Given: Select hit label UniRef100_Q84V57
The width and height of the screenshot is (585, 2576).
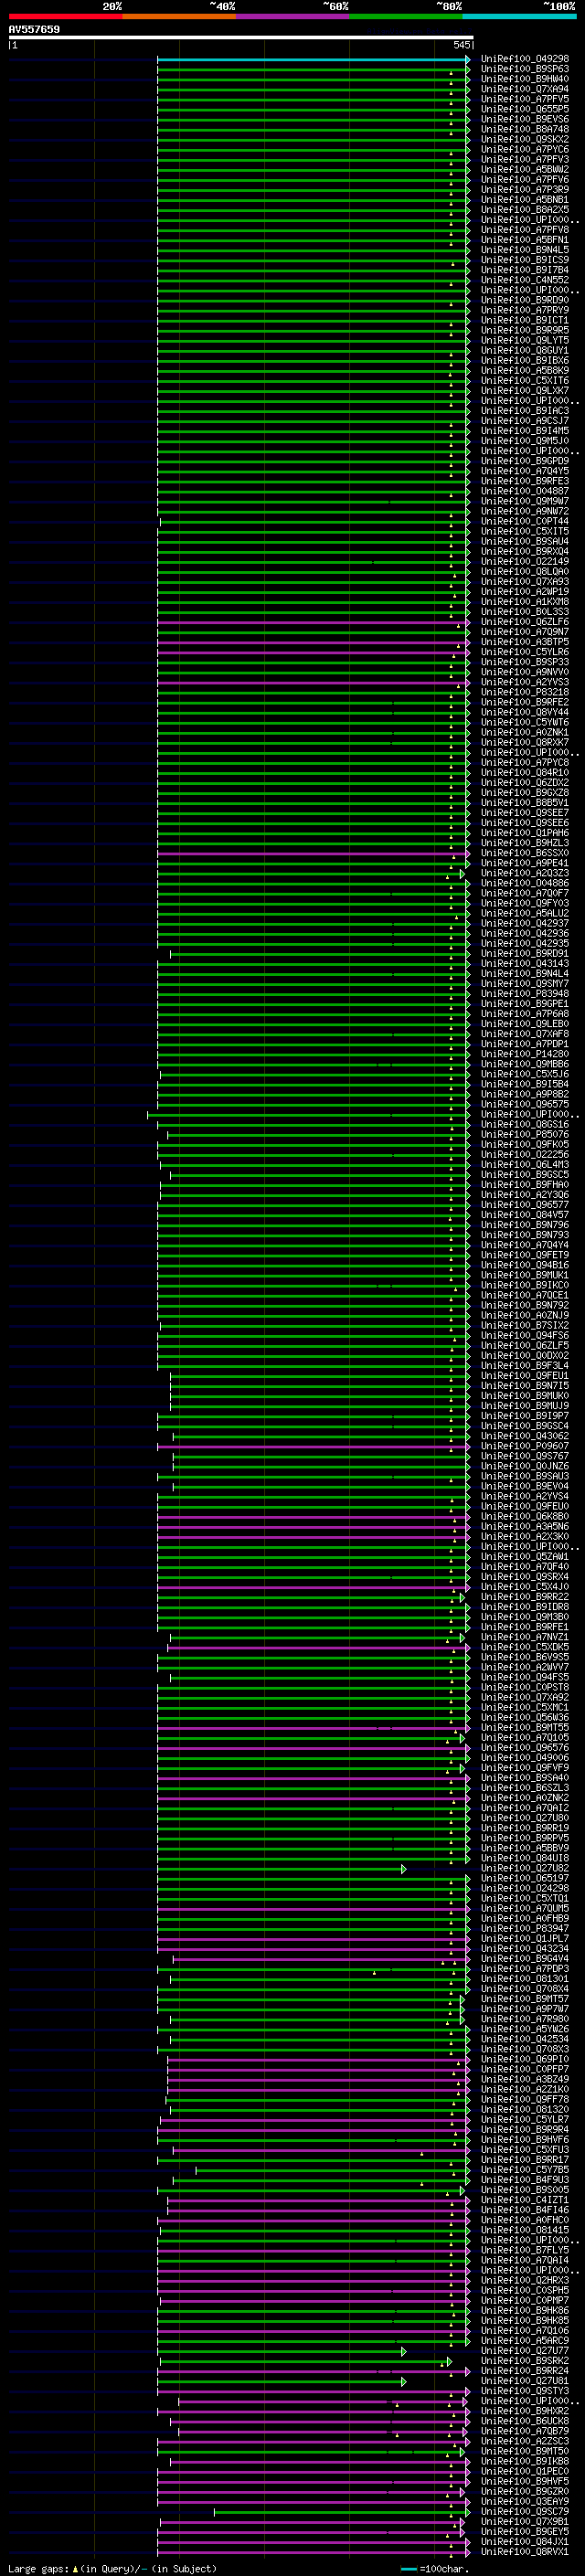Looking at the screenshot, I should [525, 1214].
